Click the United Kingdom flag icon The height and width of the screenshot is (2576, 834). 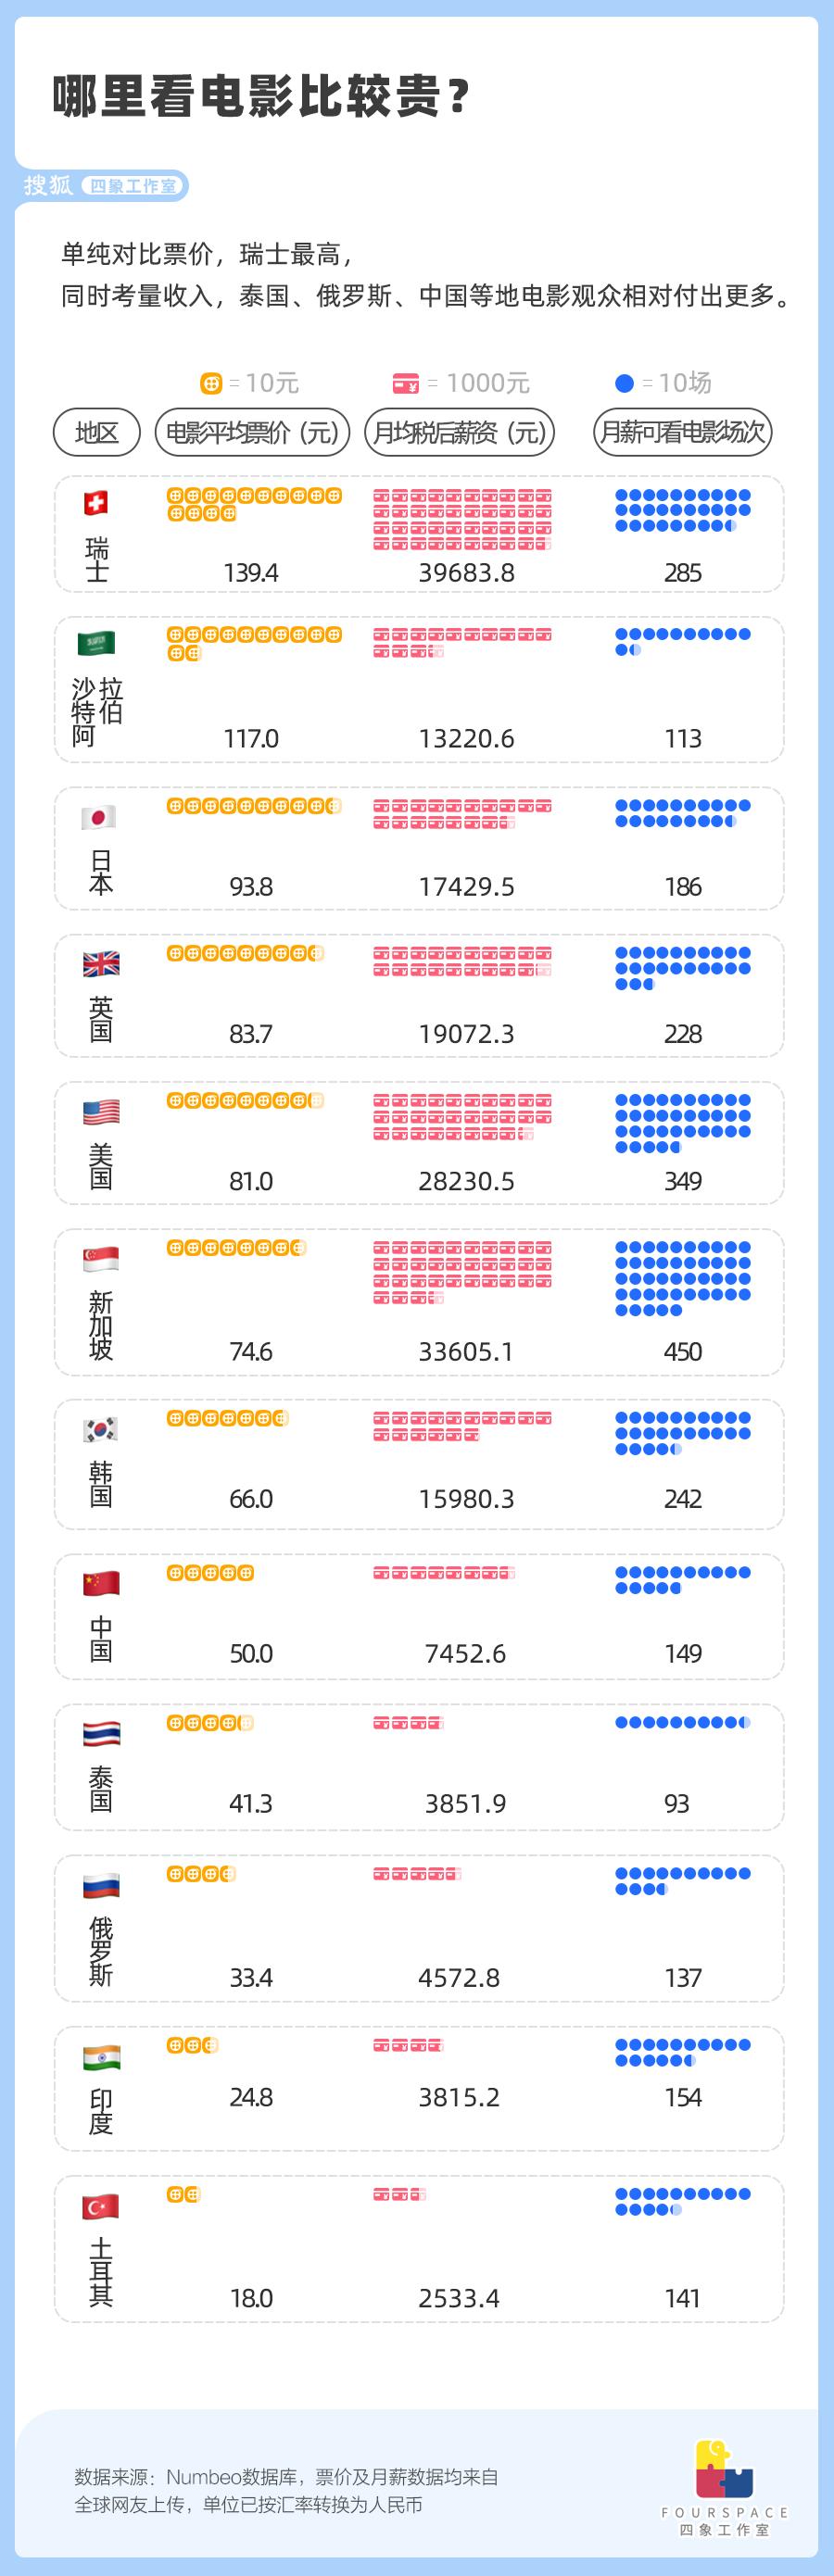pos(101,964)
